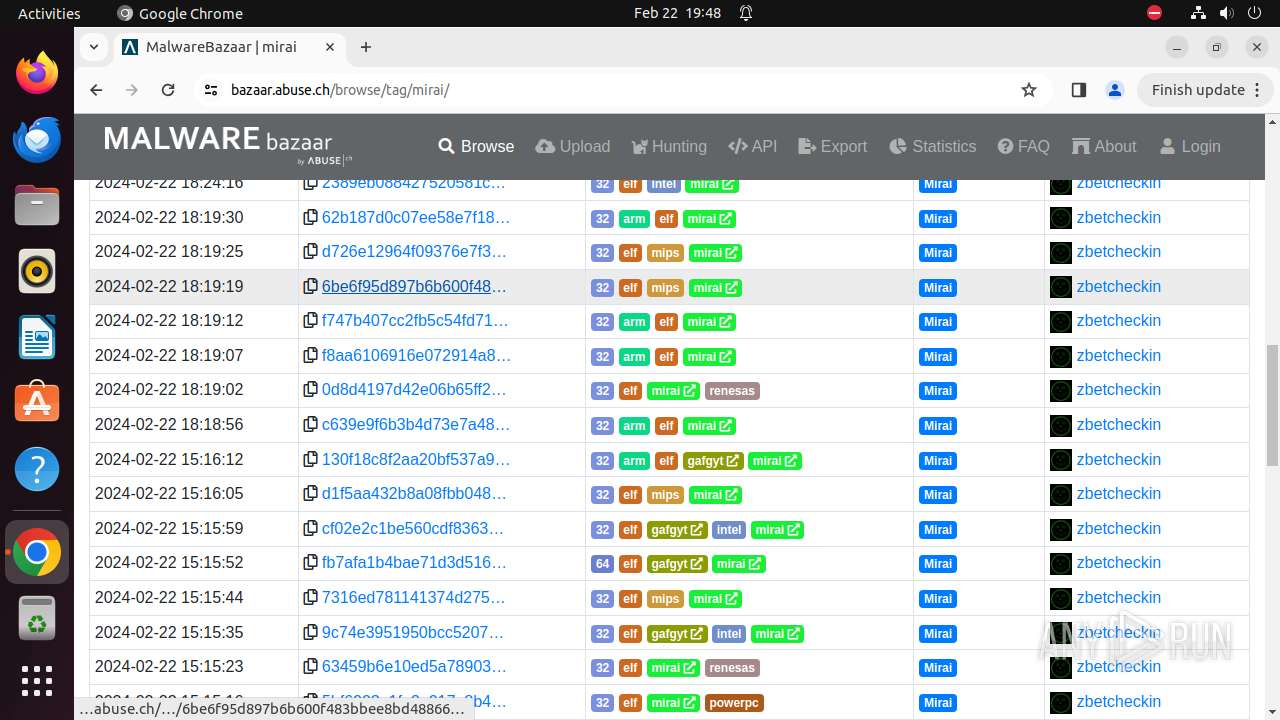Show Applications grid in the dock

click(37, 681)
